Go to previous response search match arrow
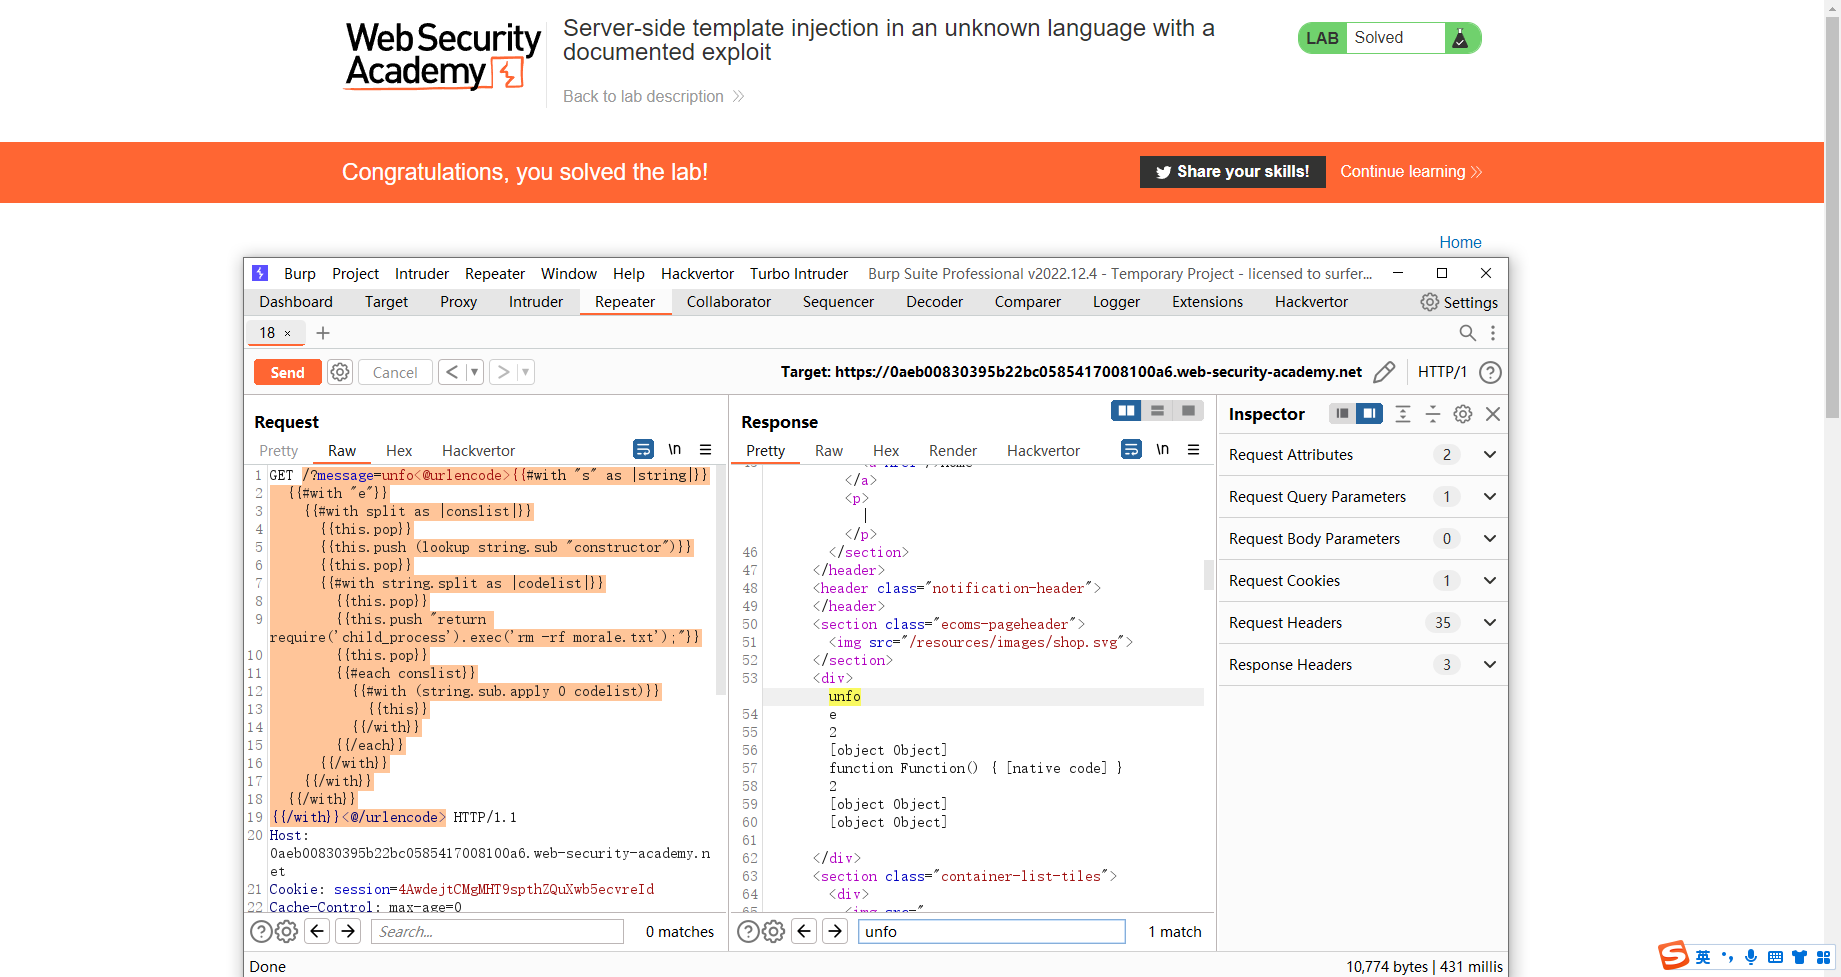Image resolution: width=1841 pixels, height=977 pixels. (805, 932)
